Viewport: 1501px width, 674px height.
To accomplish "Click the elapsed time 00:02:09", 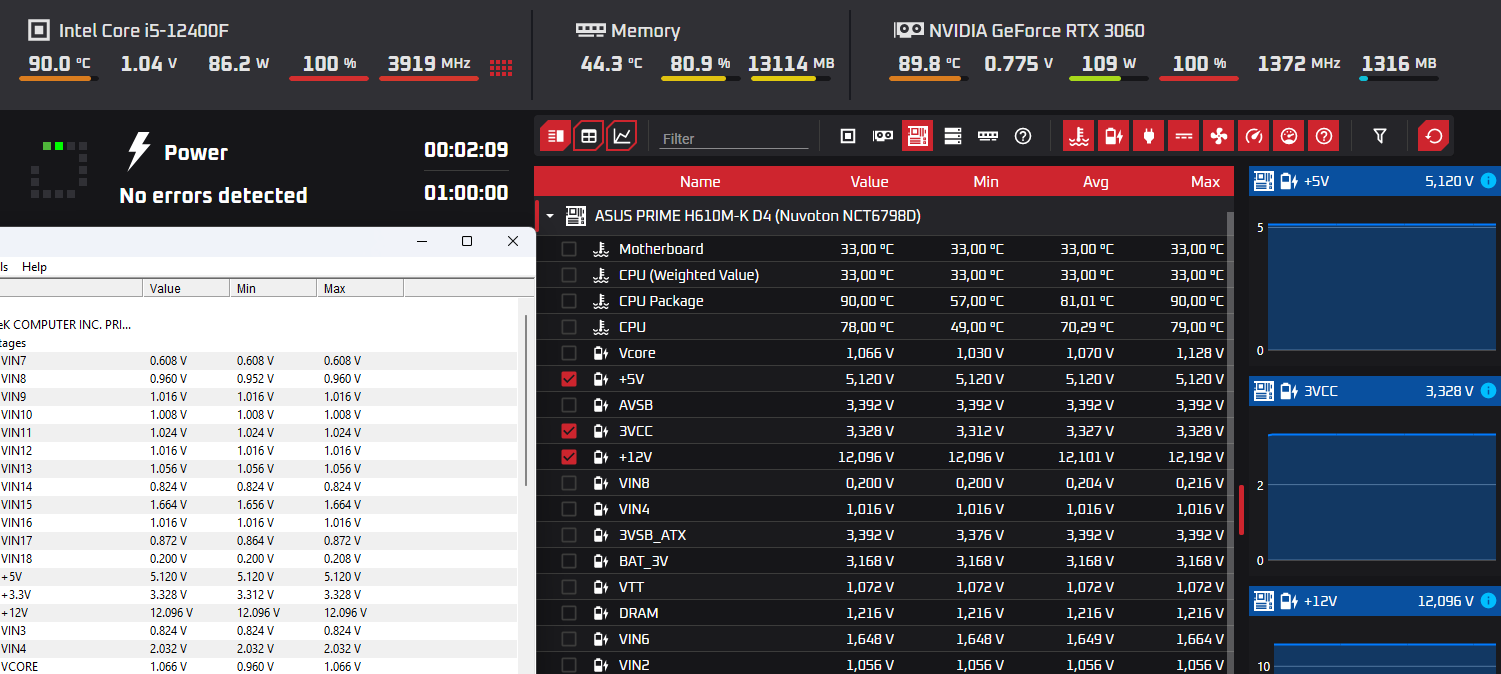I will (466, 150).
